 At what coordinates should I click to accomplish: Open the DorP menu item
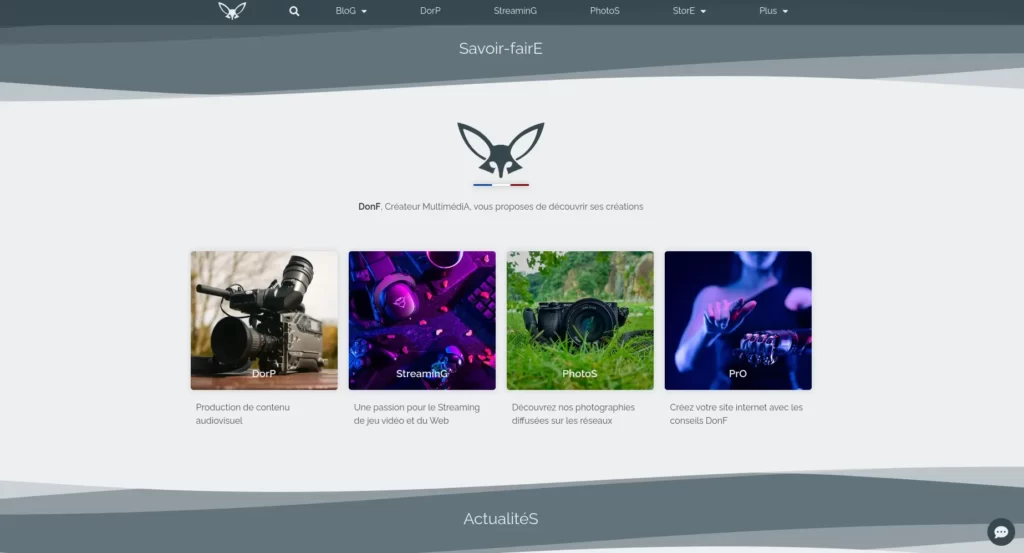[x=430, y=11]
